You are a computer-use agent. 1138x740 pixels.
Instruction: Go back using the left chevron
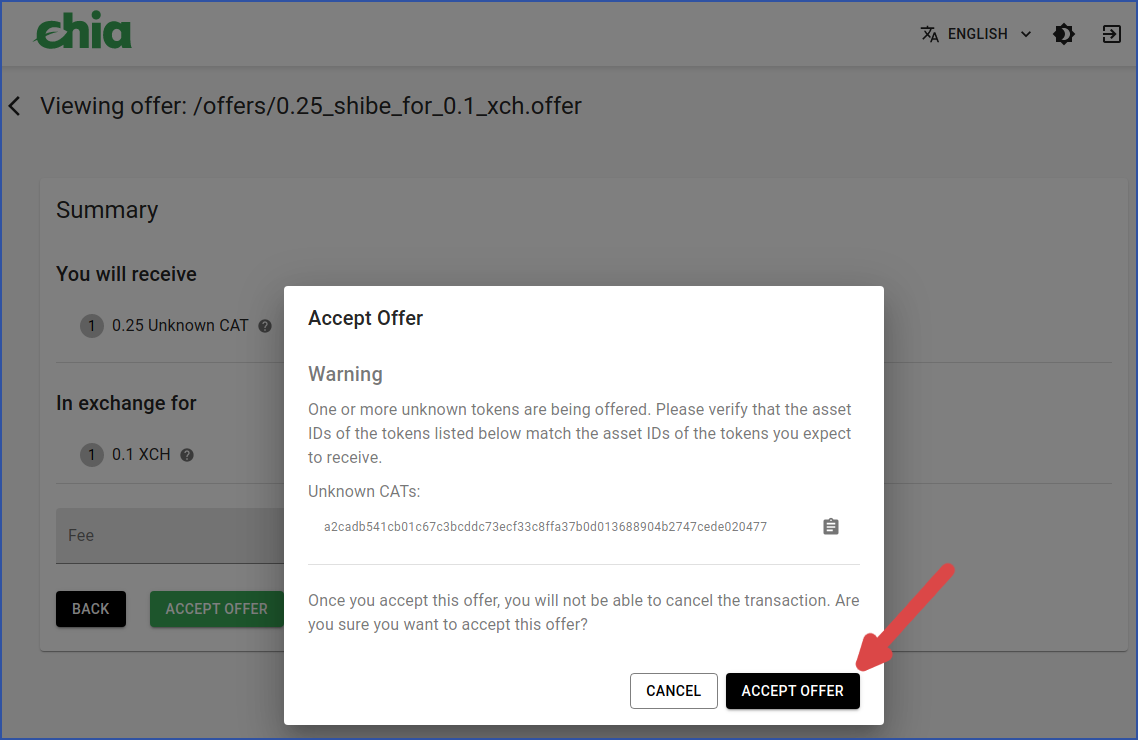(x=15, y=106)
